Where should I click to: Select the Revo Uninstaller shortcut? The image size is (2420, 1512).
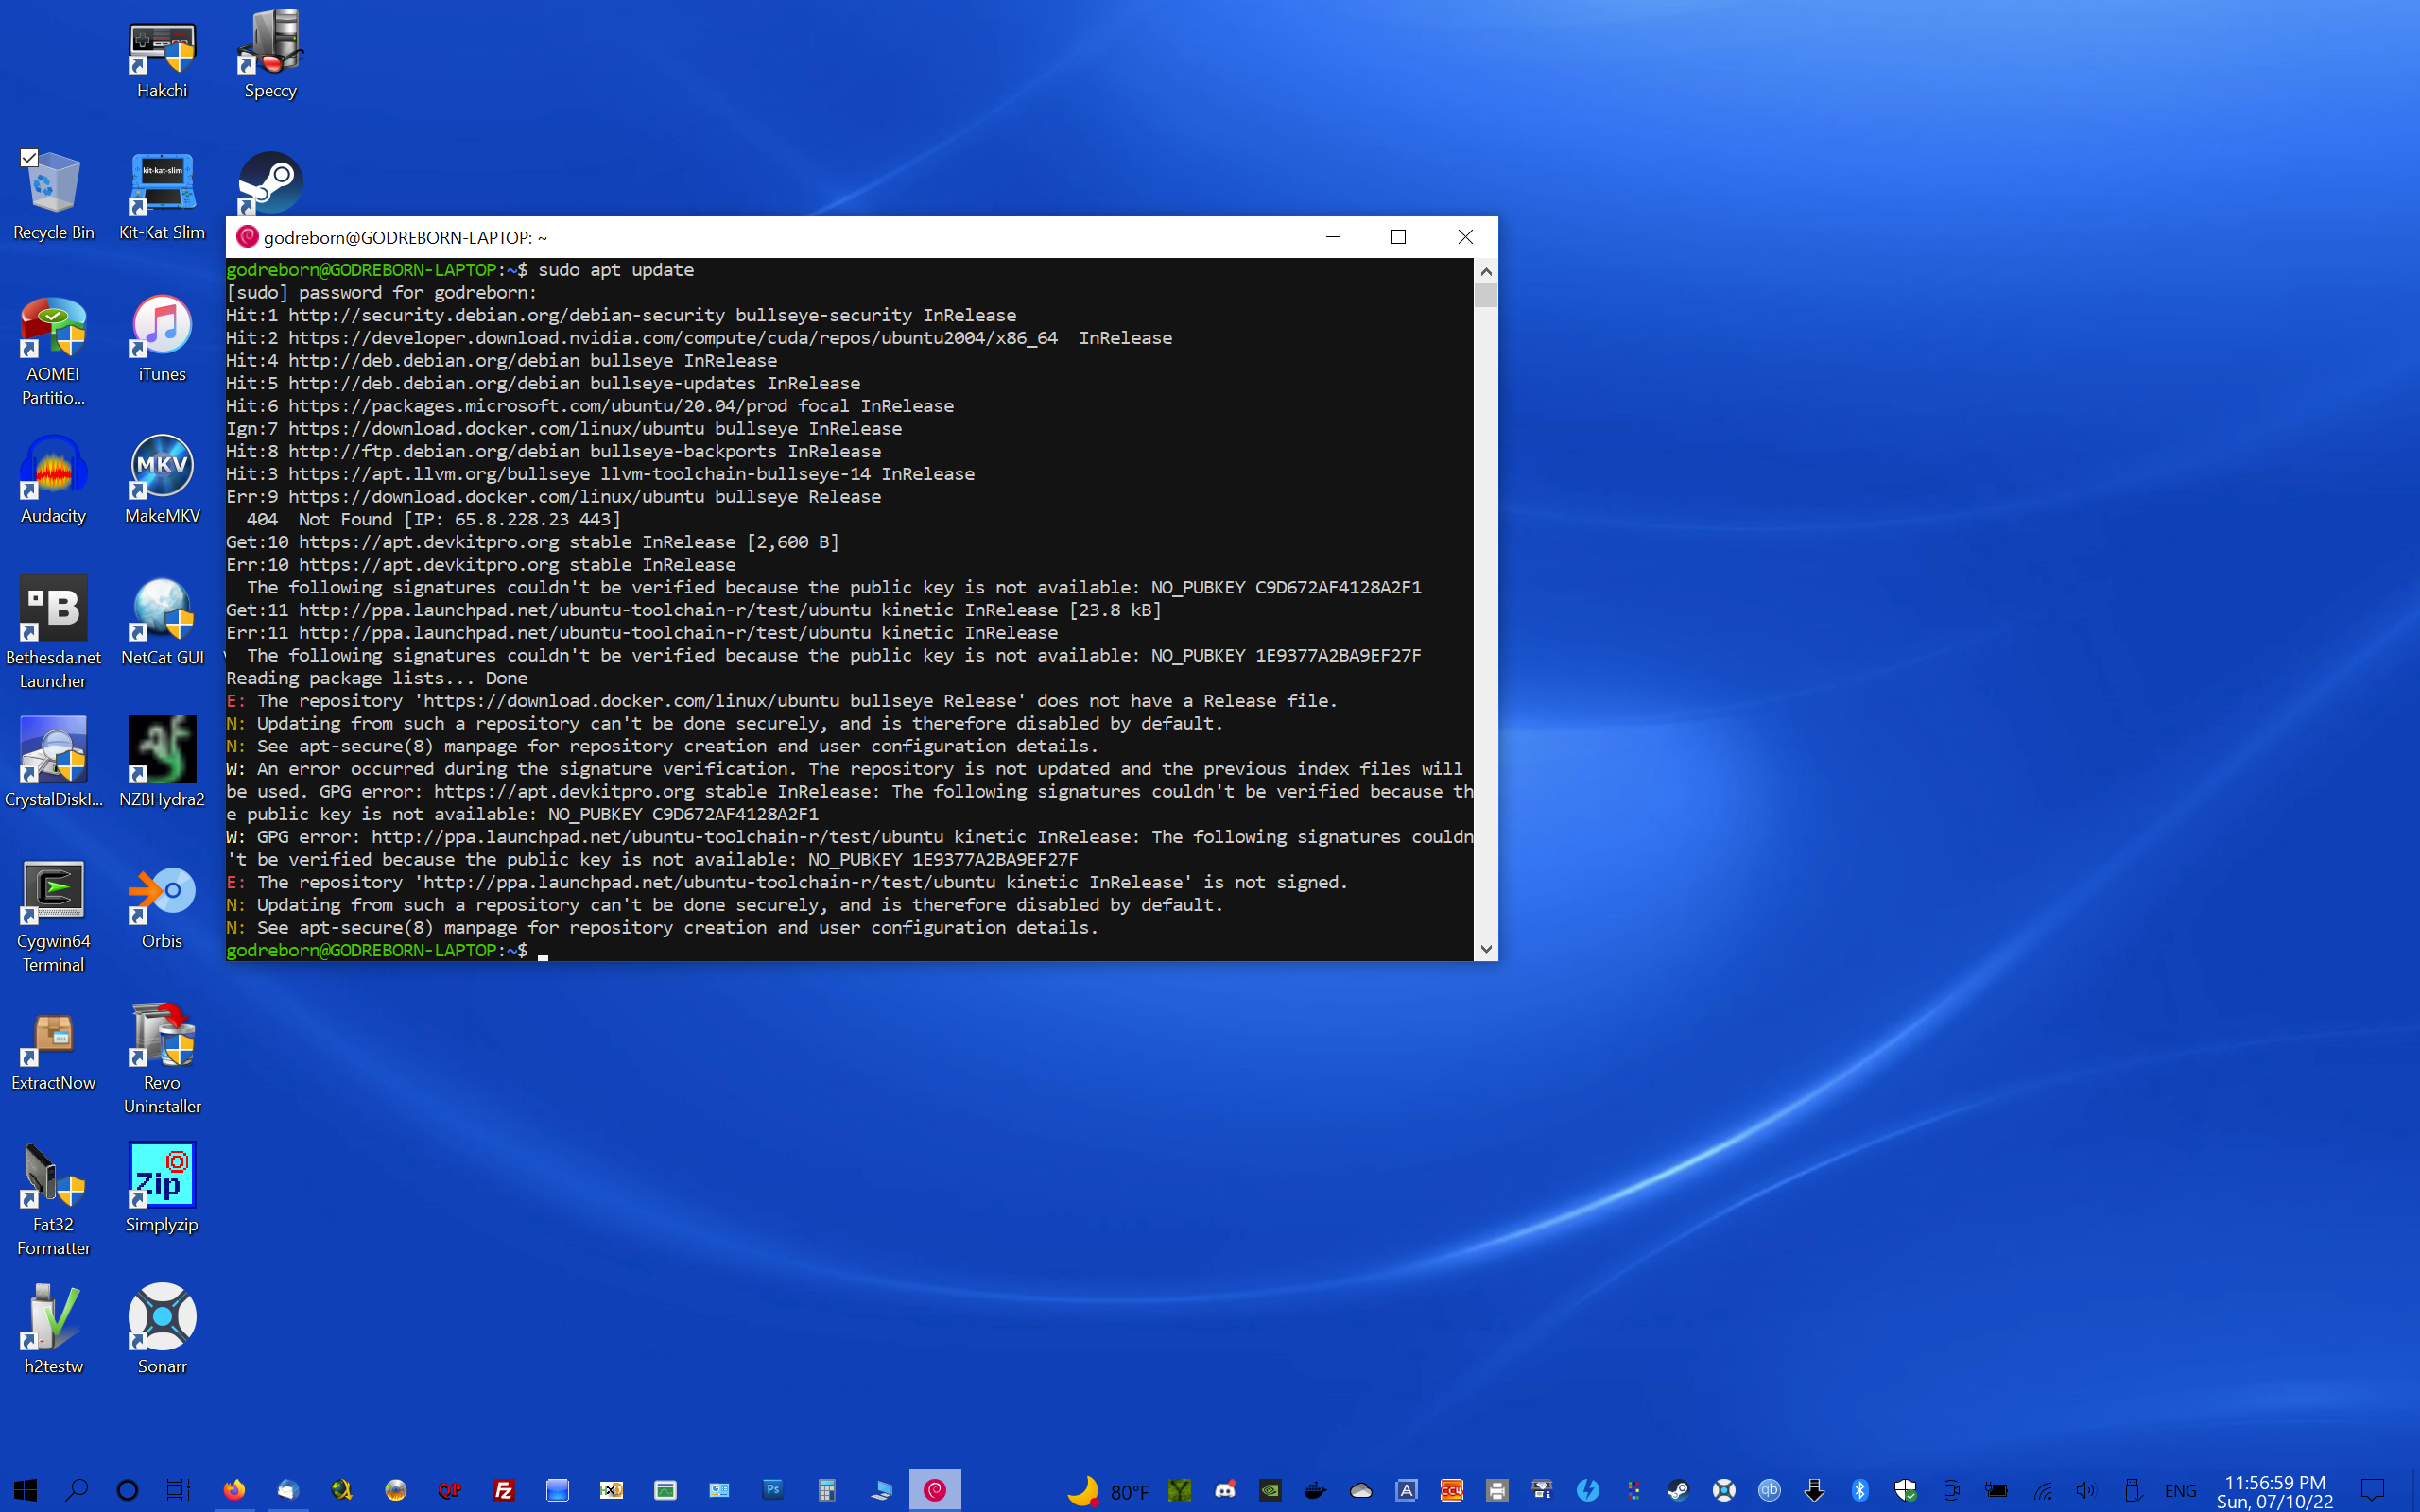tap(162, 1059)
